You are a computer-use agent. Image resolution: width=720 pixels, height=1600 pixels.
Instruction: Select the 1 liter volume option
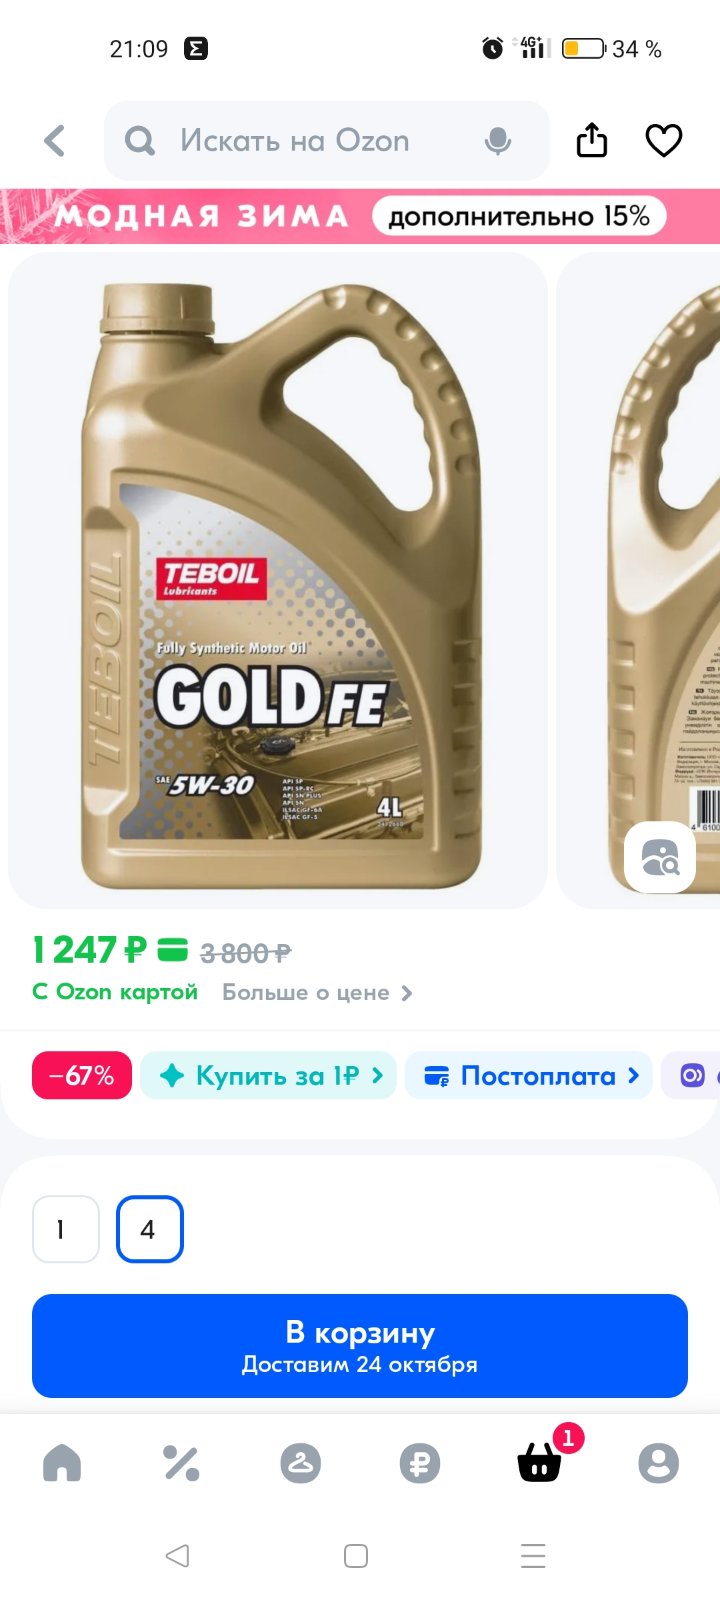coord(66,1229)
